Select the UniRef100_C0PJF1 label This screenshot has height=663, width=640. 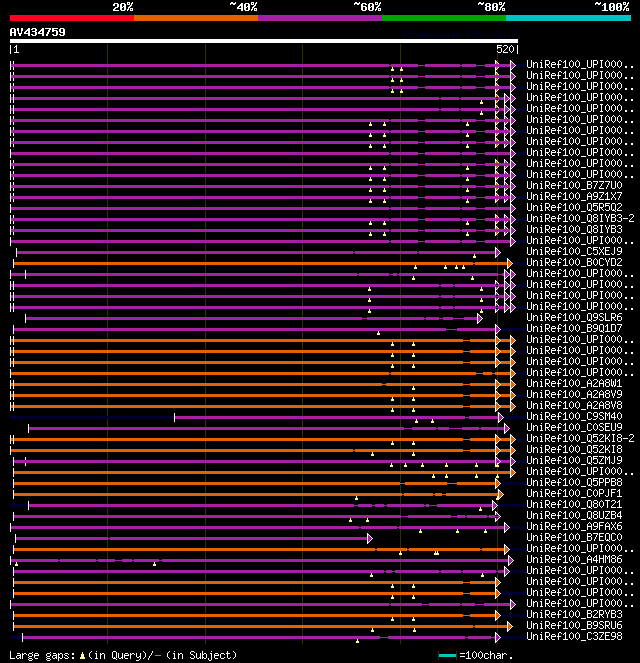[x=574, y=493]
